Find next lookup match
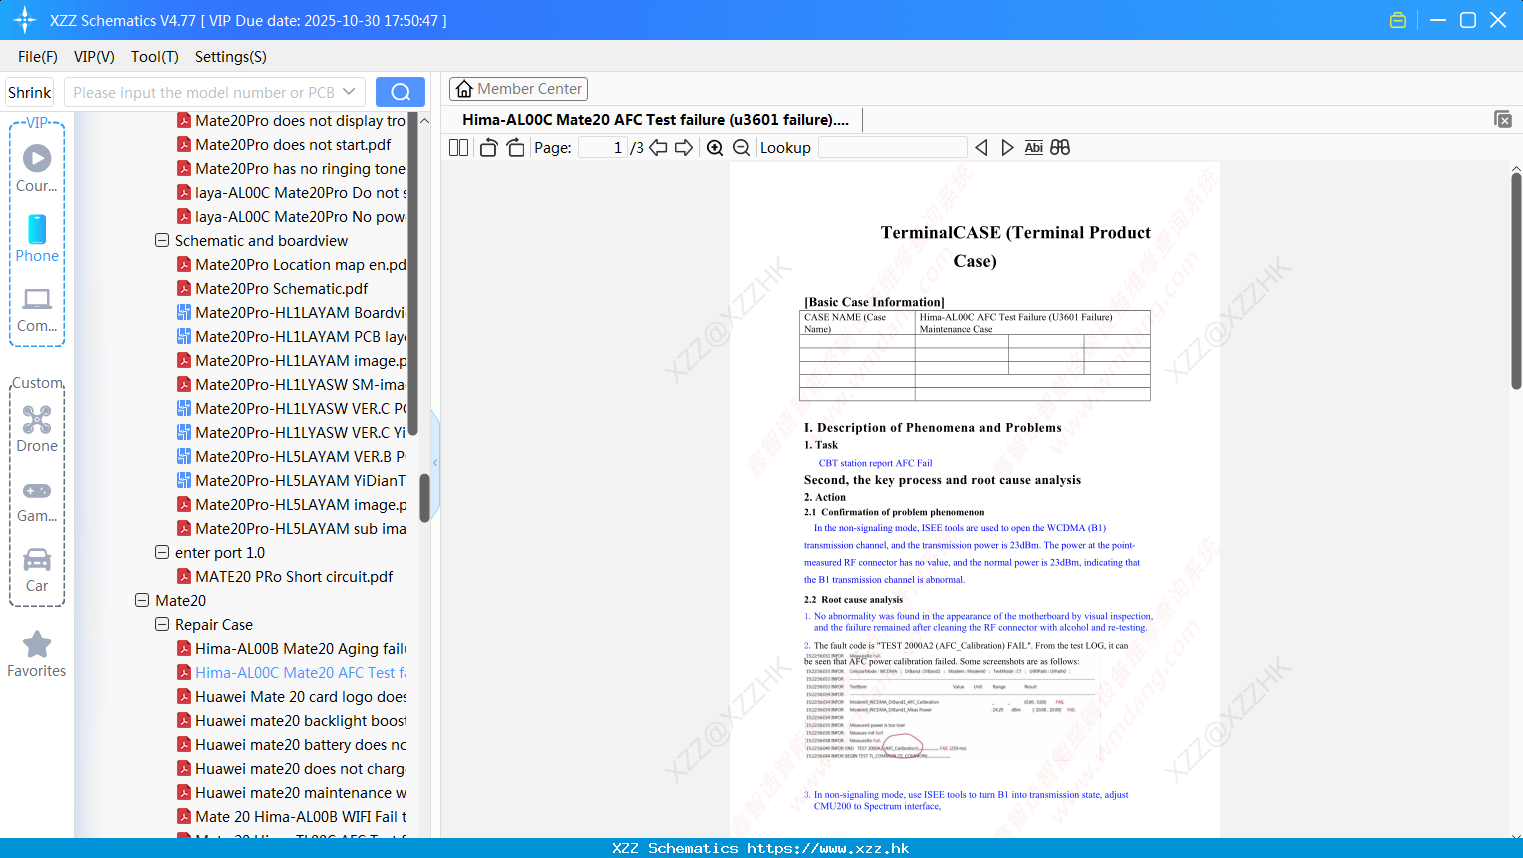This screenshot has height=858, width=1523. 1007,148
